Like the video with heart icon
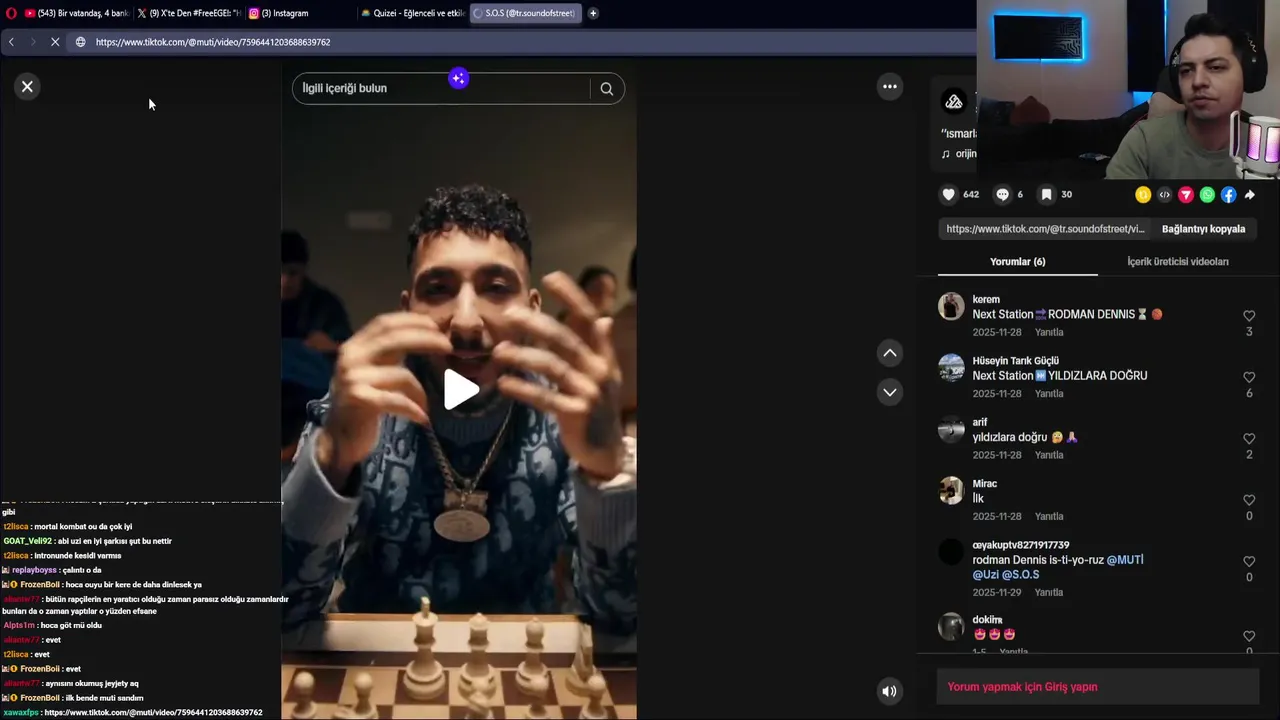Image resolution: width=1280 pixels, height=720 pixels. click(949, 195)
